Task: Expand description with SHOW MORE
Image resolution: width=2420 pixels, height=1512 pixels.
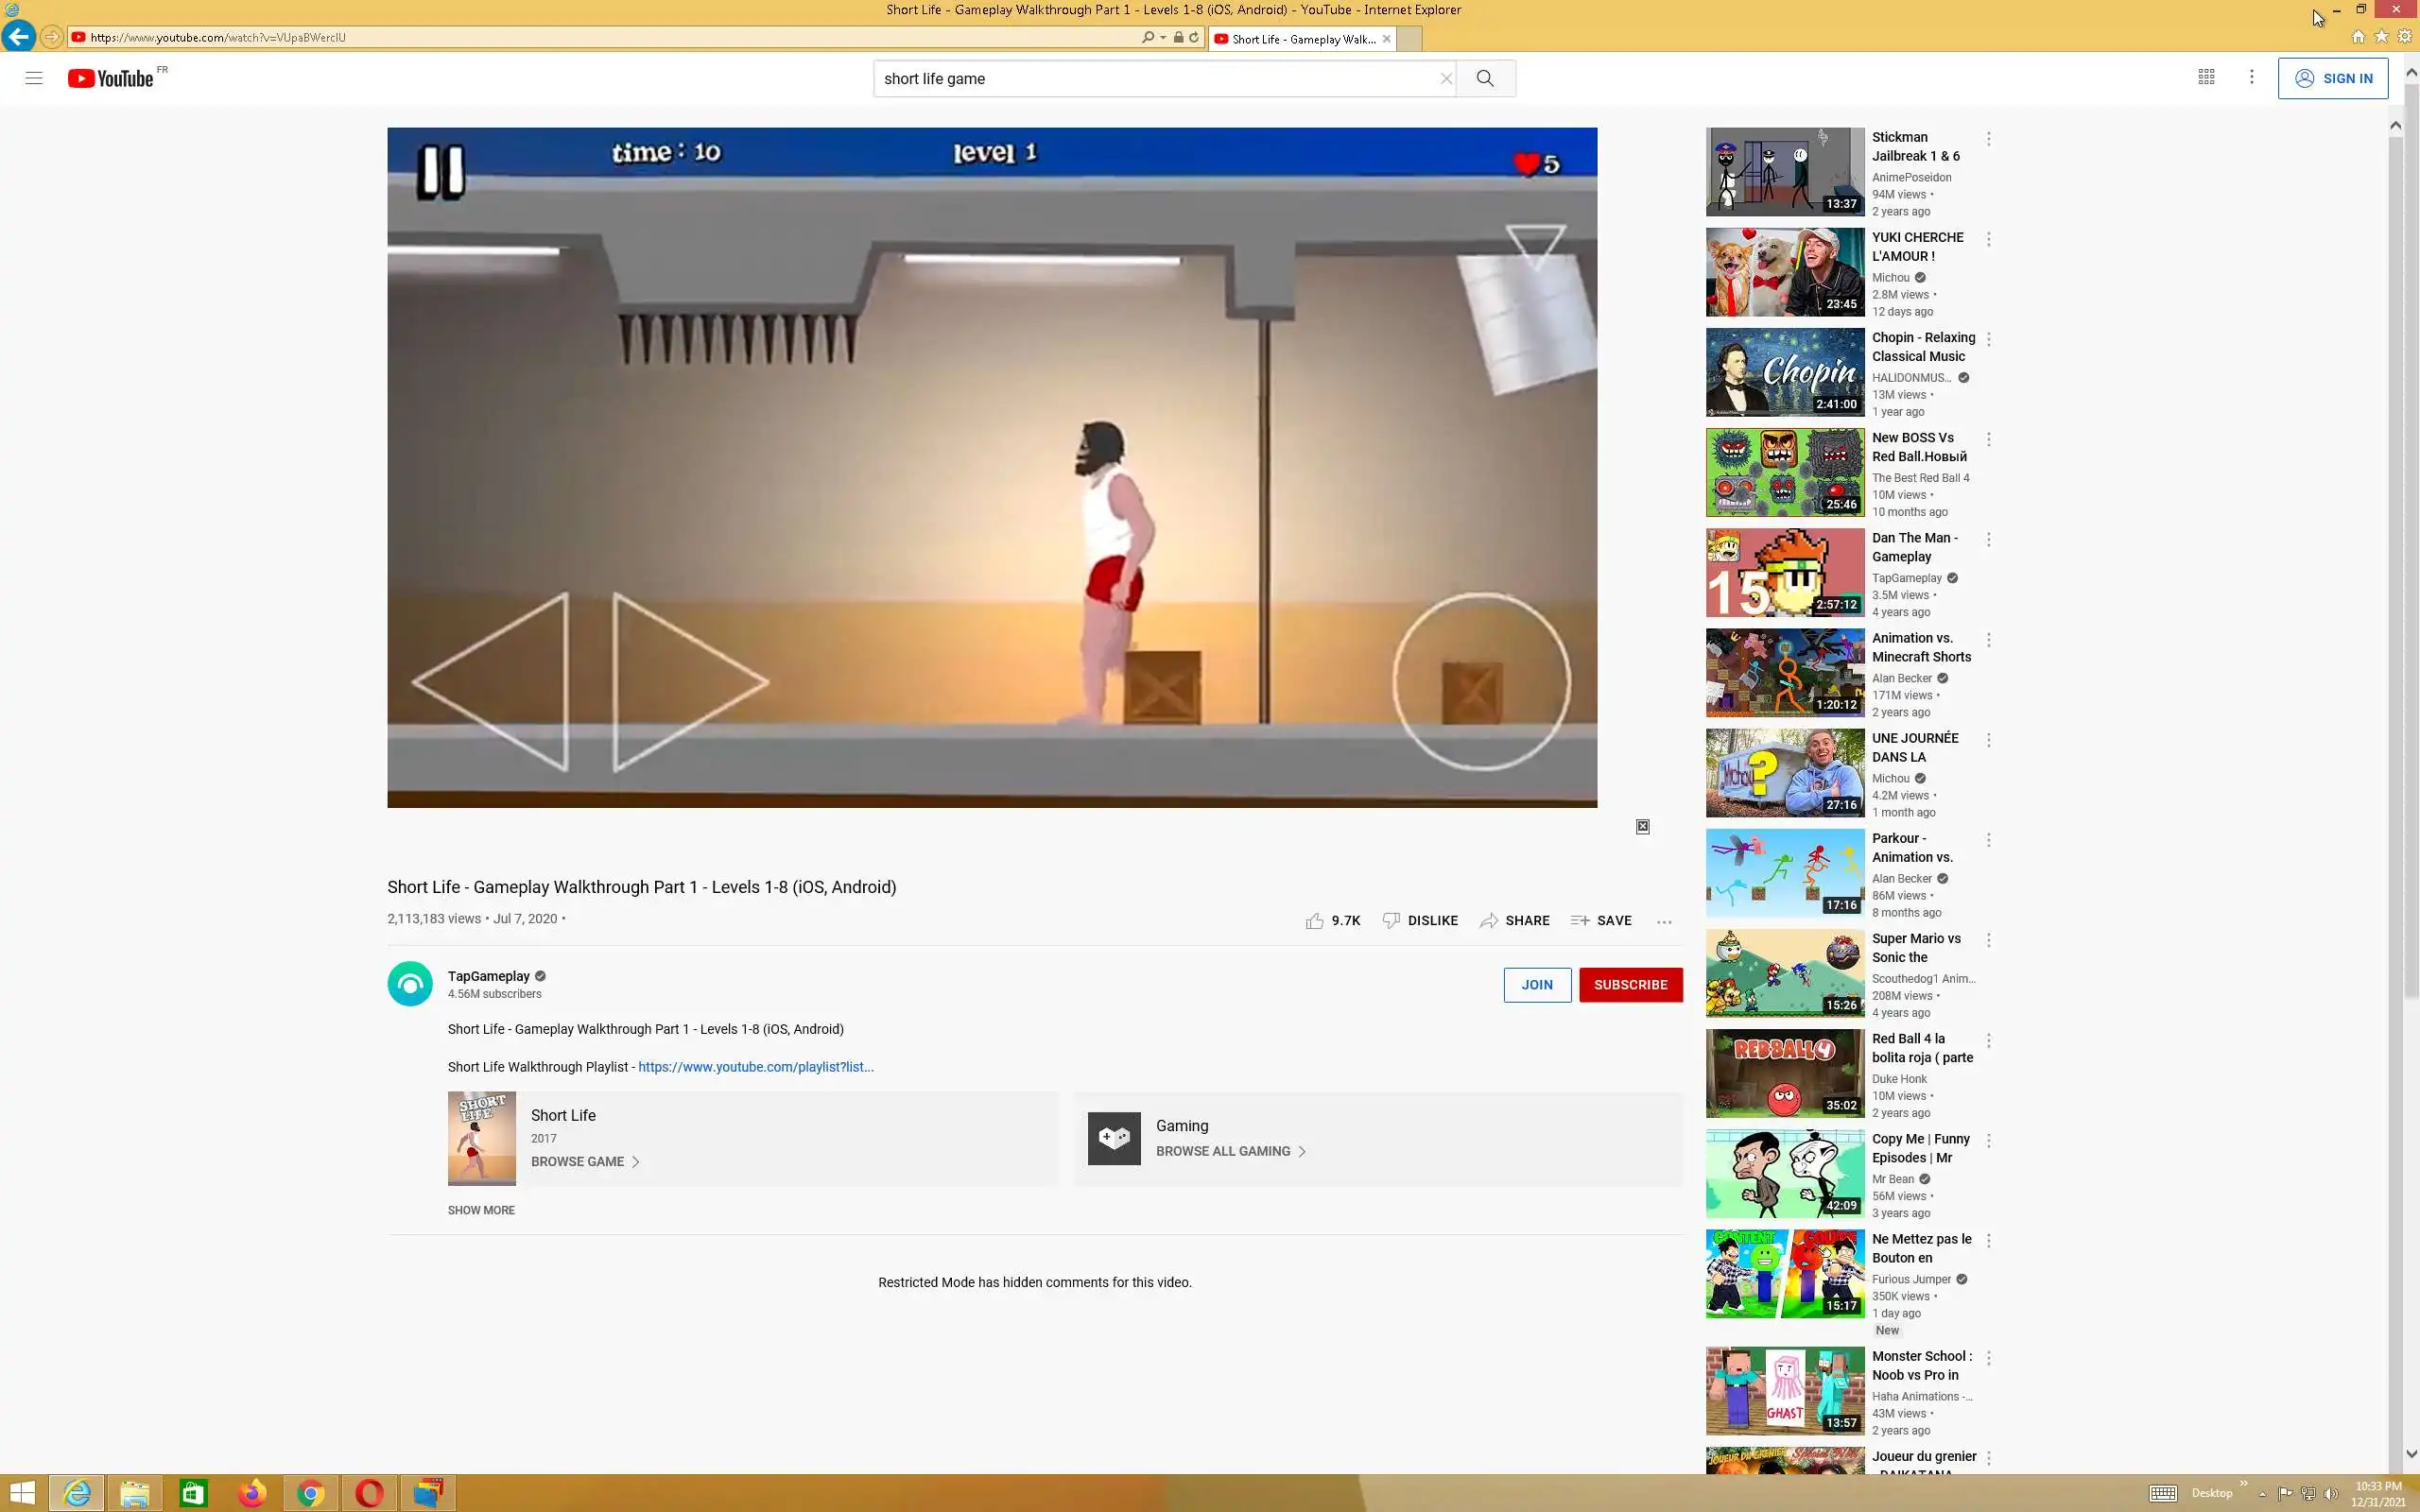Action: (481, 1210)
